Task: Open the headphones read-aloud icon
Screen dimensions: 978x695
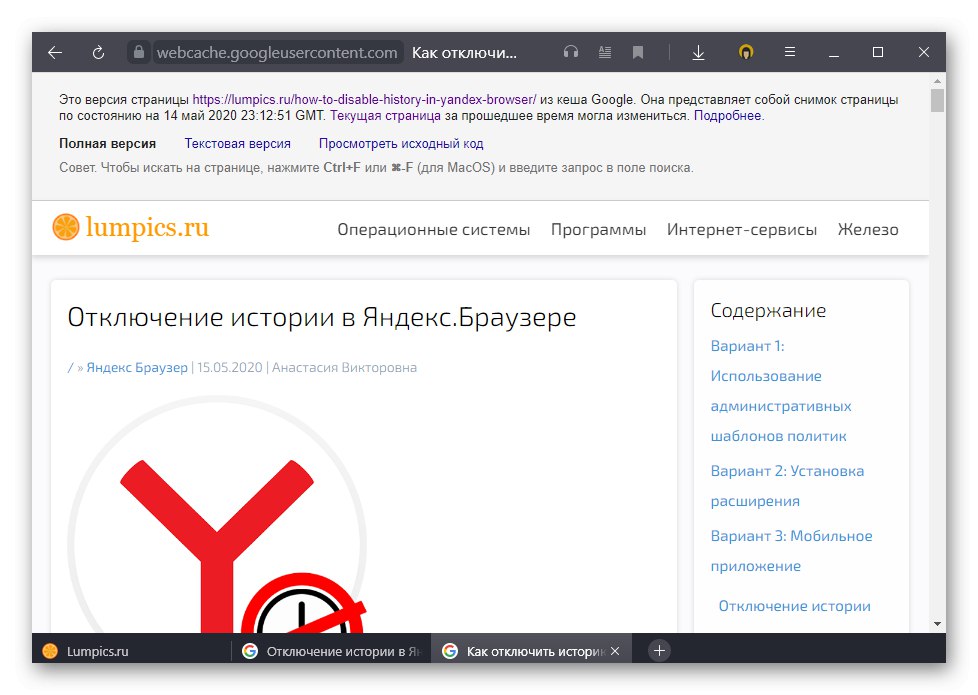Action: (x=571, y=52)
